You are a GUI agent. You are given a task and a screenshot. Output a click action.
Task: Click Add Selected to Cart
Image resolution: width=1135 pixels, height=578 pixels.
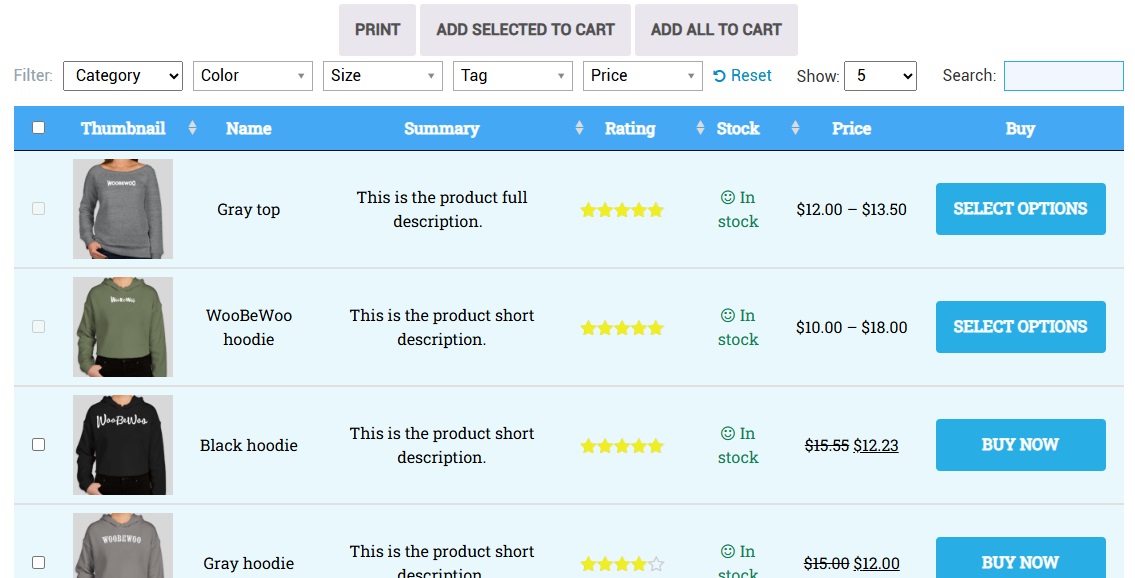526,30
